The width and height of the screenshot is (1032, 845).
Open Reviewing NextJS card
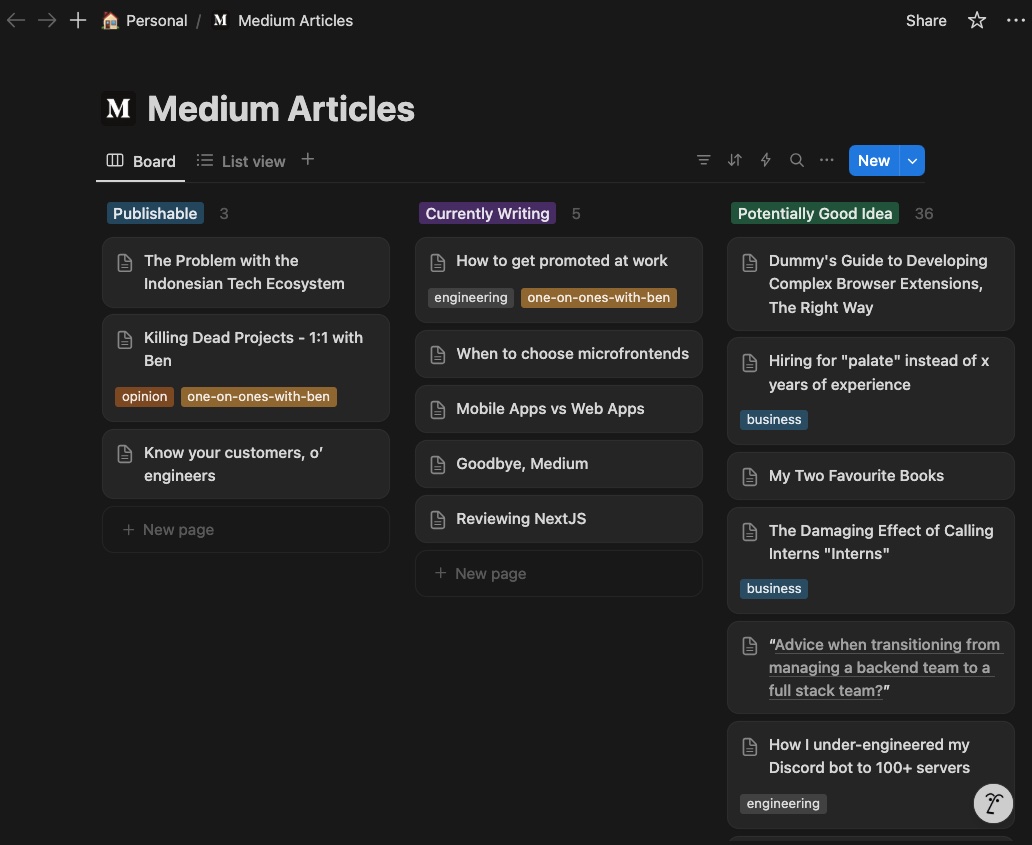pyautogui.click(x=558, y=519)
